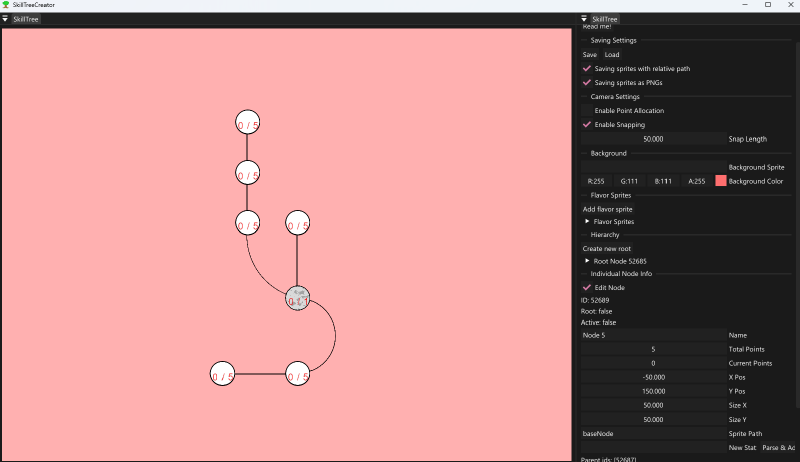Viewport: 800px width, 462px height.
Task: Click the Create new root button
Action: click(x=606, y=248)
